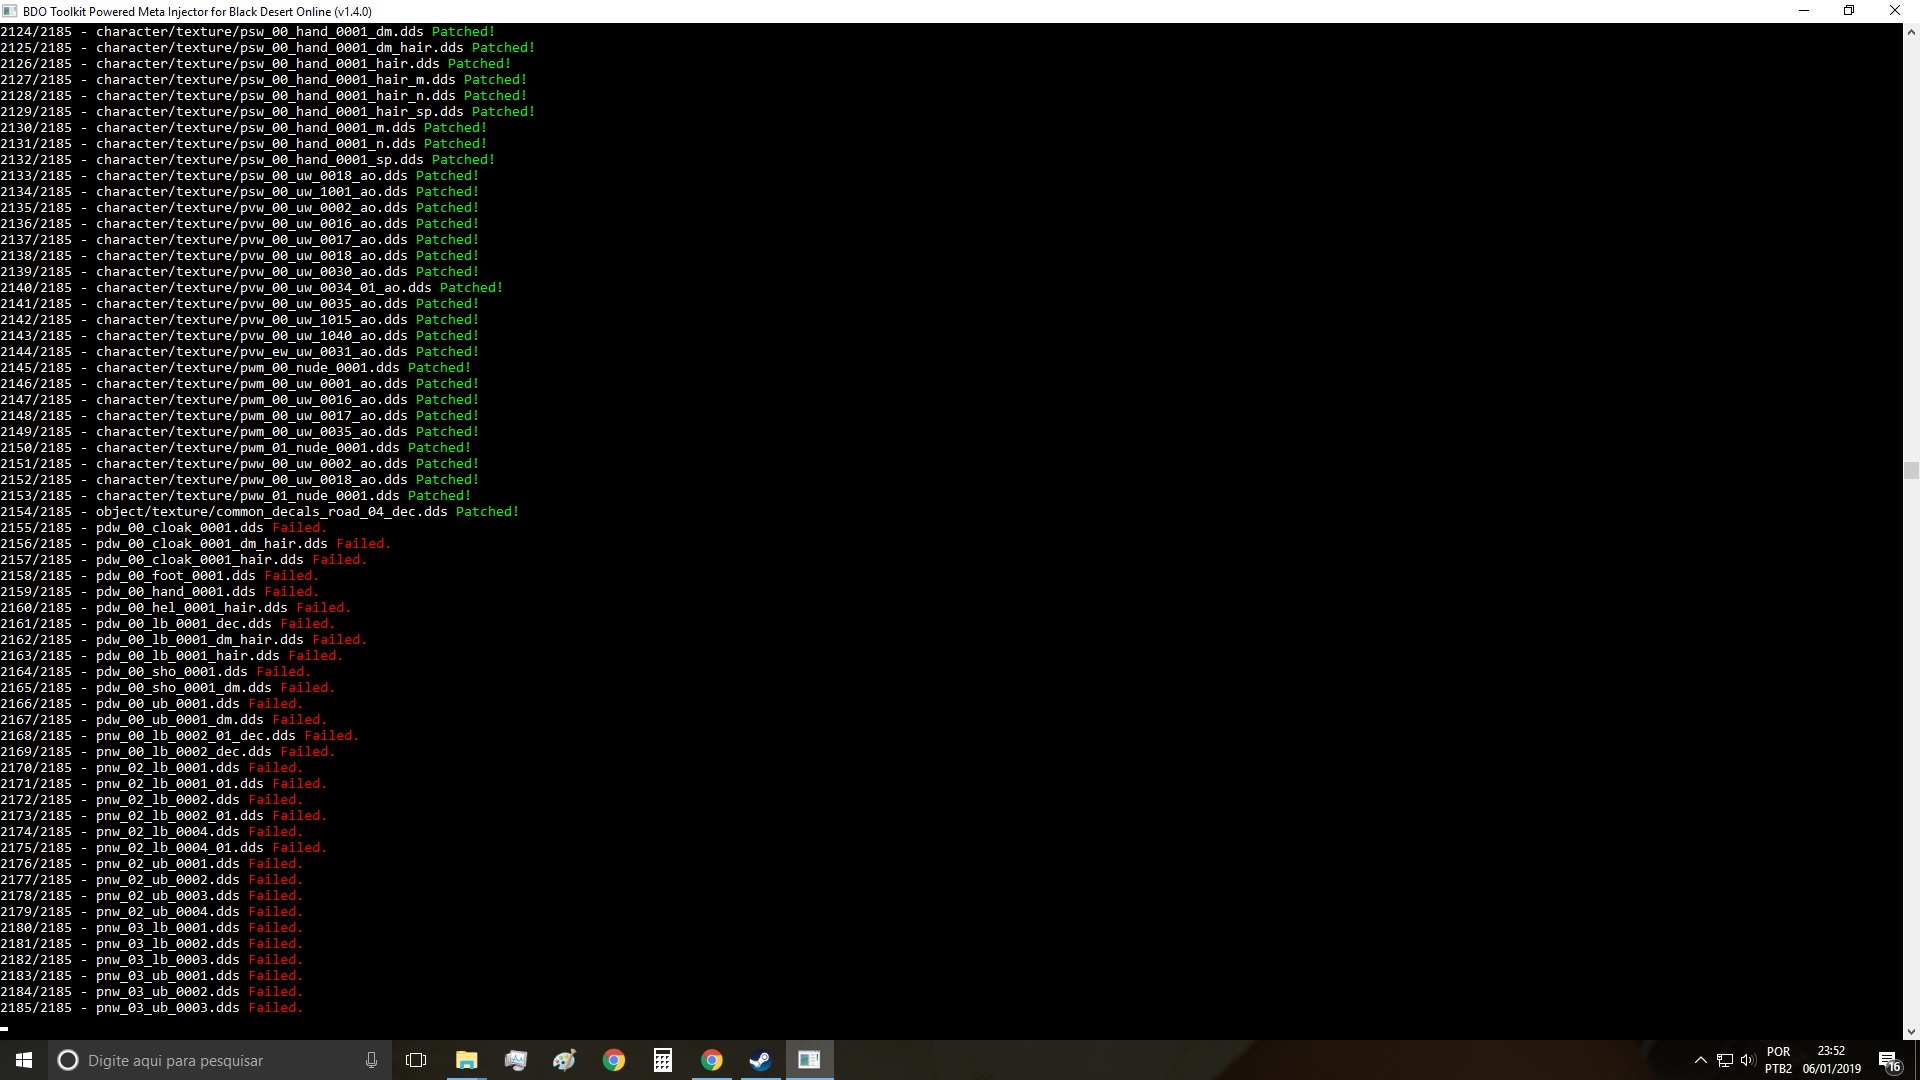Click the network status tray icon
This screenshot has height=1080, width=1920.
click(1725, 1060)
